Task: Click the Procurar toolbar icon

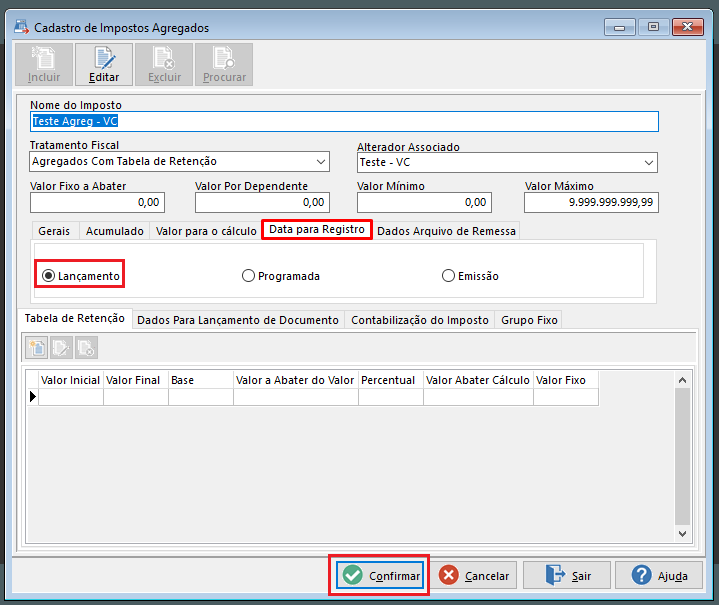Action: coord(224,65)
